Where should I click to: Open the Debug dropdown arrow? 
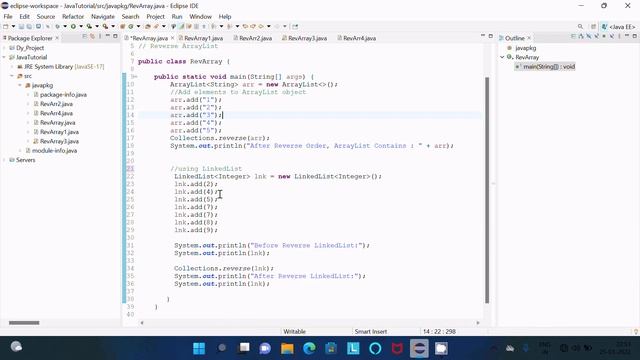click(x=65, y=27)
